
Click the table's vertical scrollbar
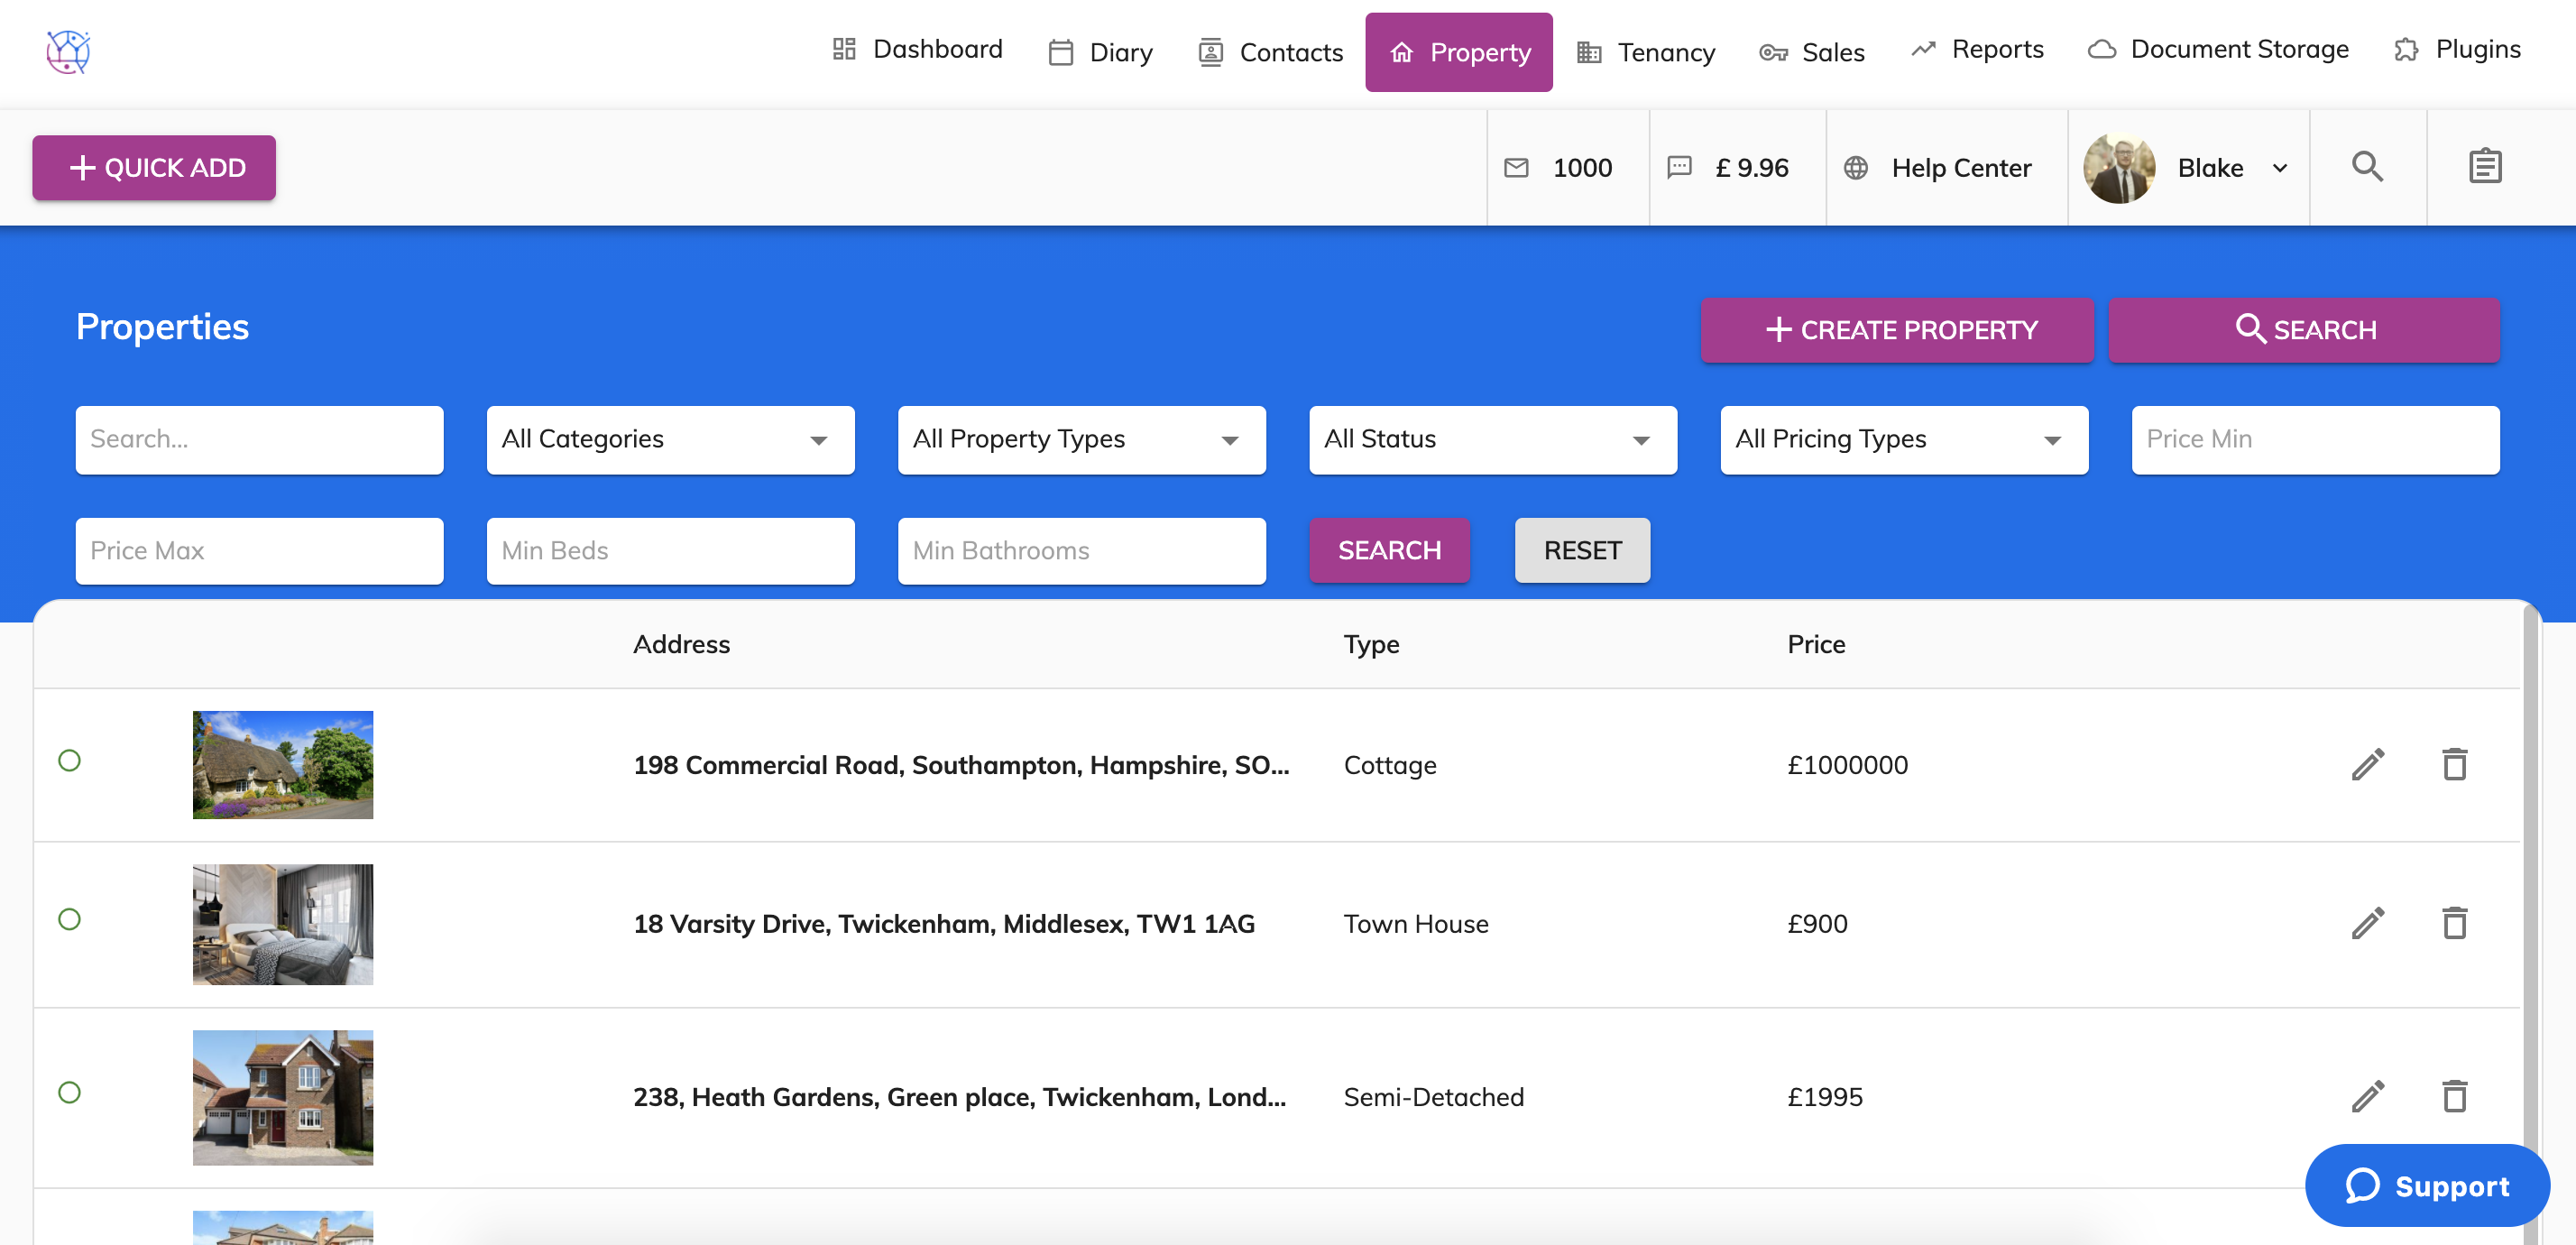click(x=2530, y=900)
